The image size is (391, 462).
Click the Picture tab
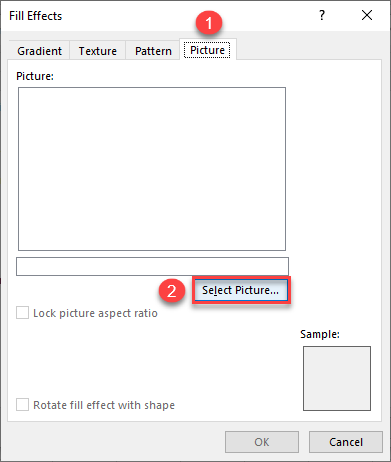click(207, 50)
